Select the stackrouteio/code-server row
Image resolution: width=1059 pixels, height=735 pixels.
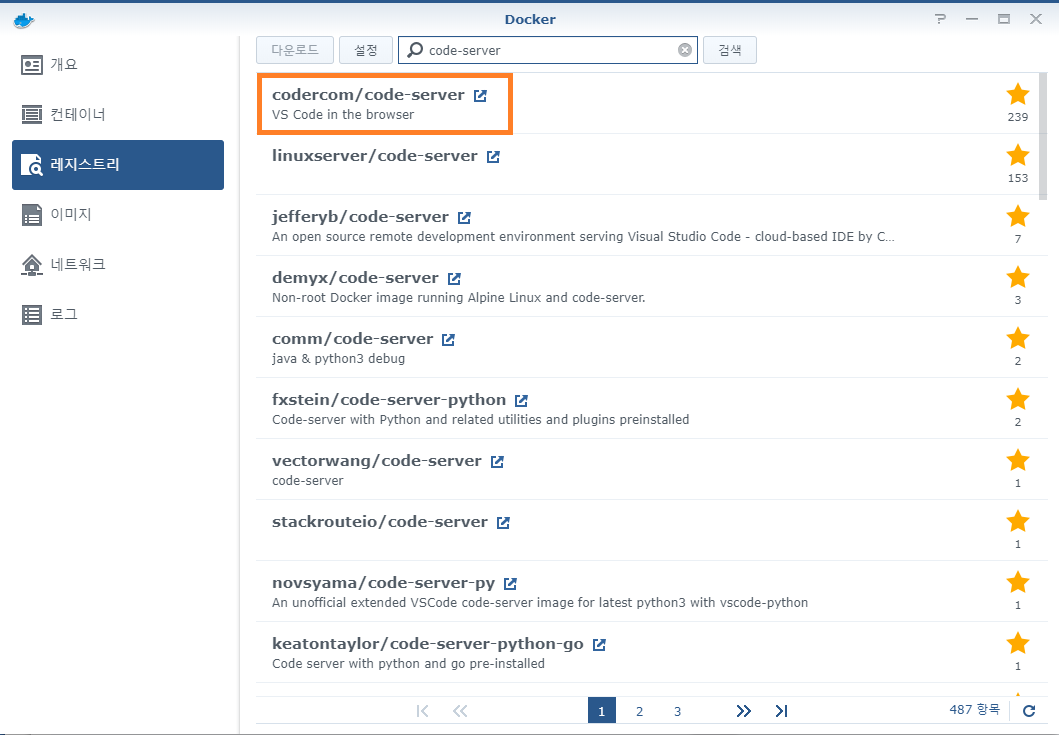(647, 530)
